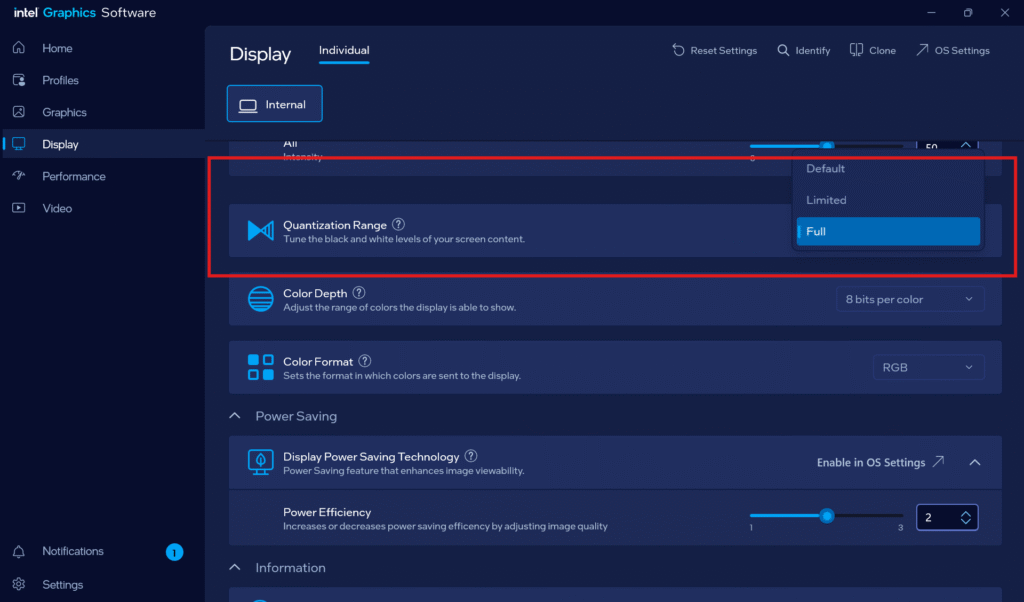Viewport: 1024px width, 602px height.
Task: Choose Limited quantization range option
Action: pyautogui.click(x=888, y=200)
